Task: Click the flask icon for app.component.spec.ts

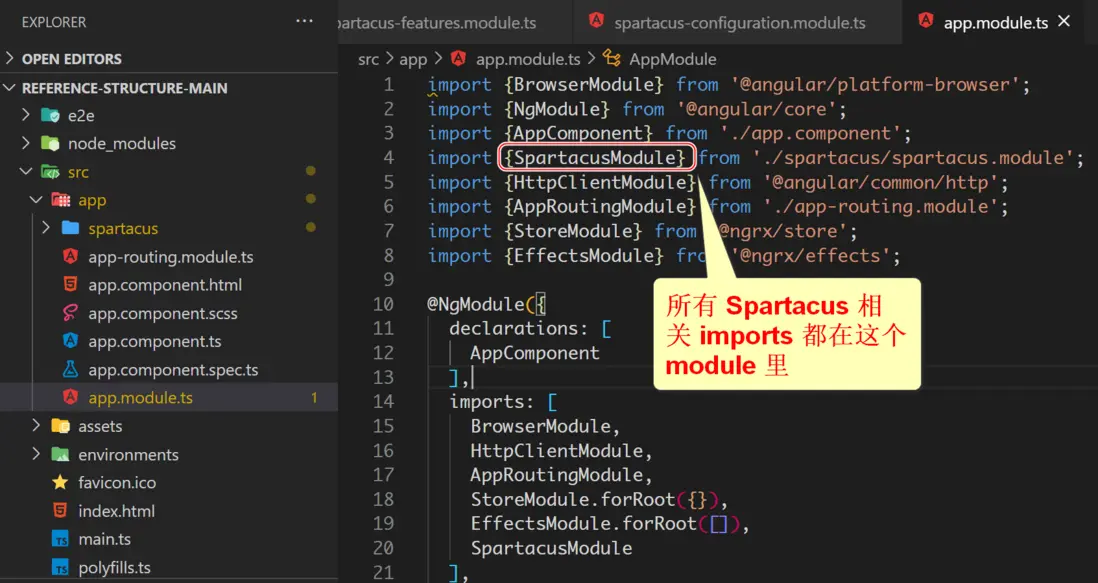Action: 70,370
